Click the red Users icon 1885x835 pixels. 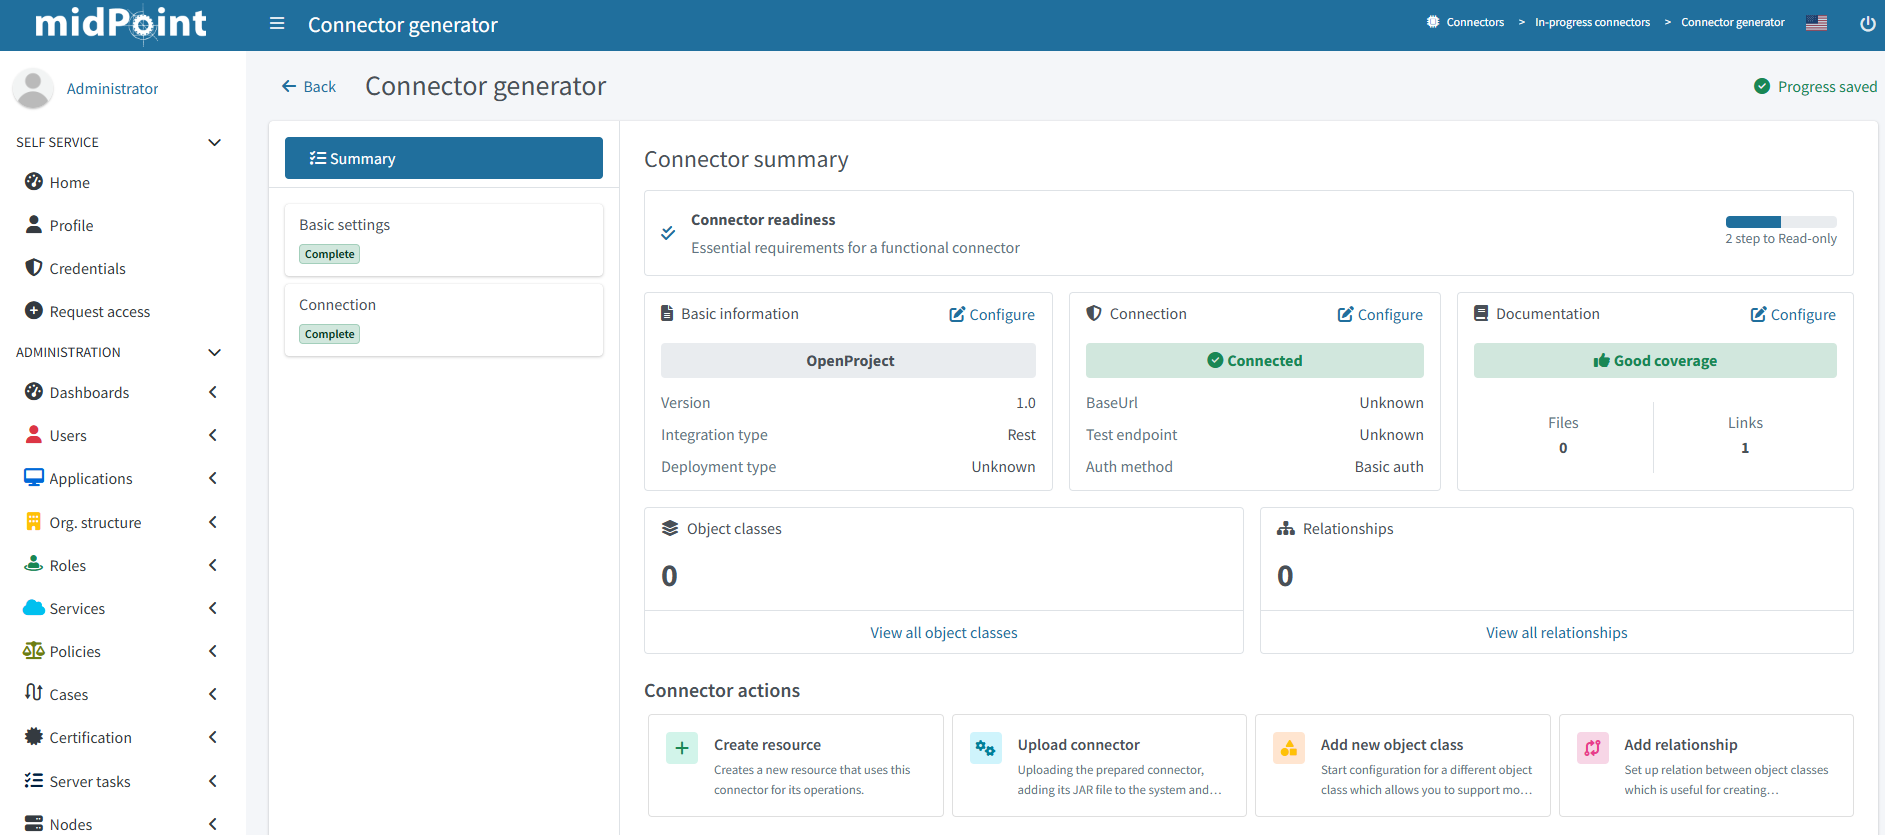[34, 435]
